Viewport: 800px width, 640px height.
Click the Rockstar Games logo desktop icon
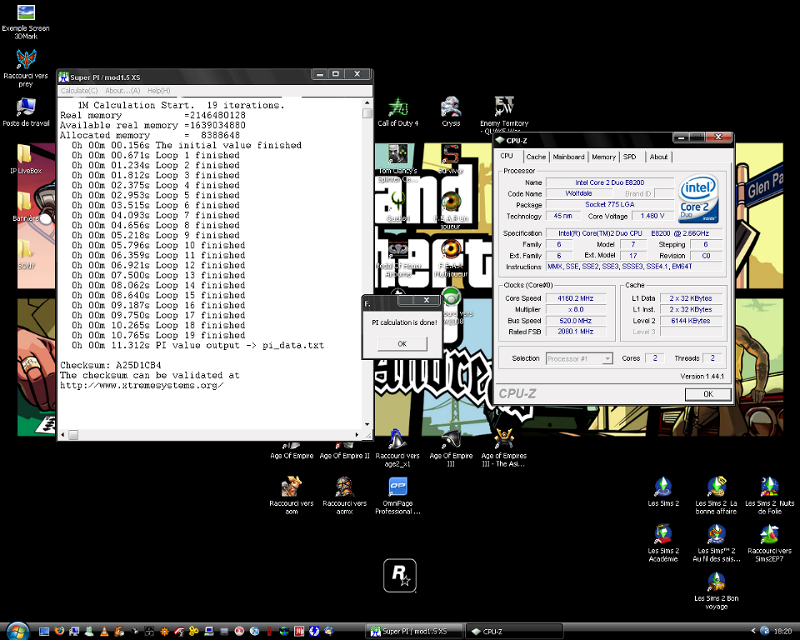[x=400, y=576]
